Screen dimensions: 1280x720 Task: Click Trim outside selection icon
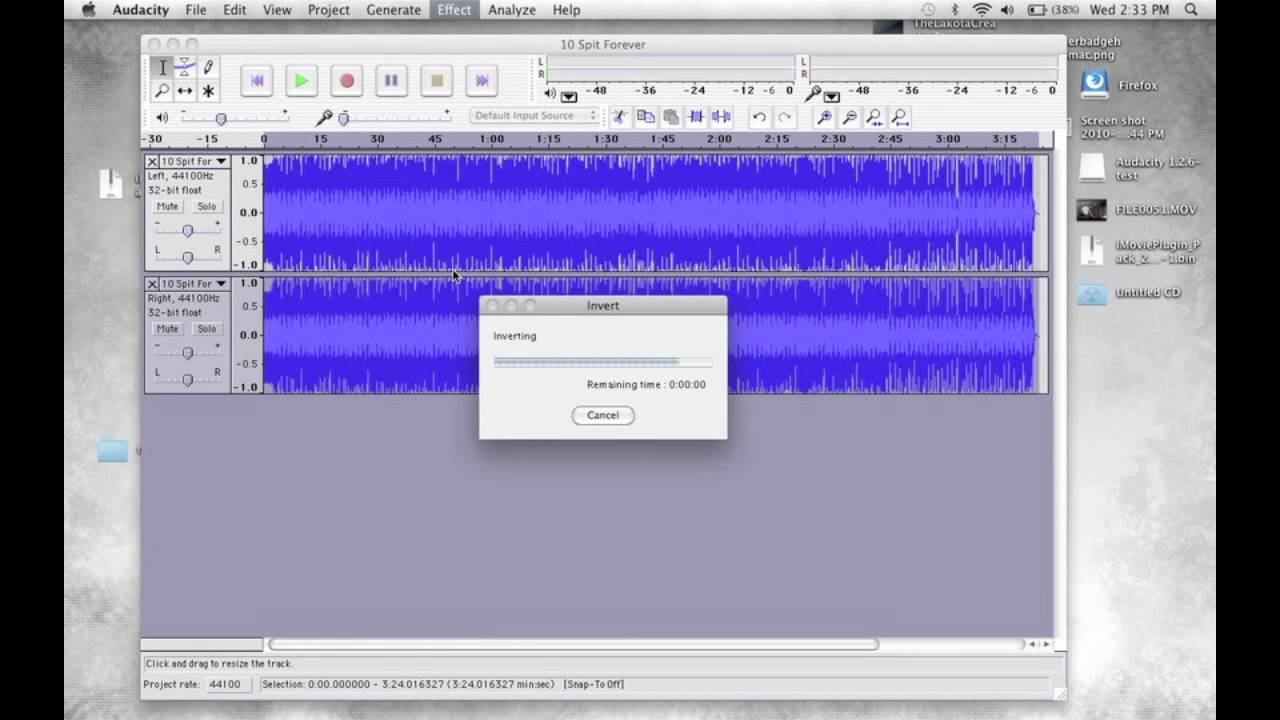(x=696, y=117)
